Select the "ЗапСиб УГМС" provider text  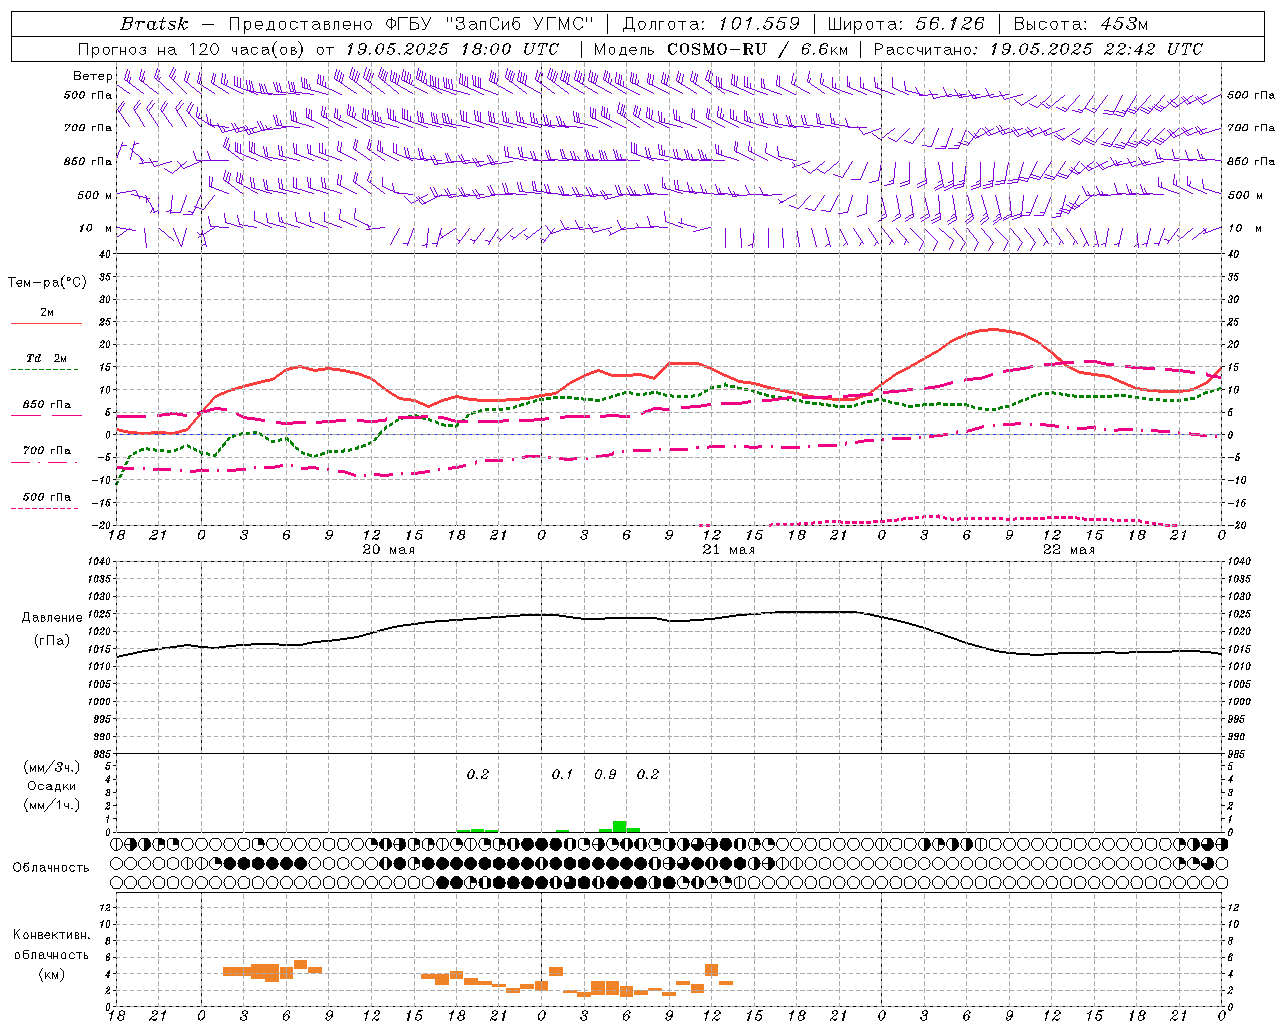point(522,24)
